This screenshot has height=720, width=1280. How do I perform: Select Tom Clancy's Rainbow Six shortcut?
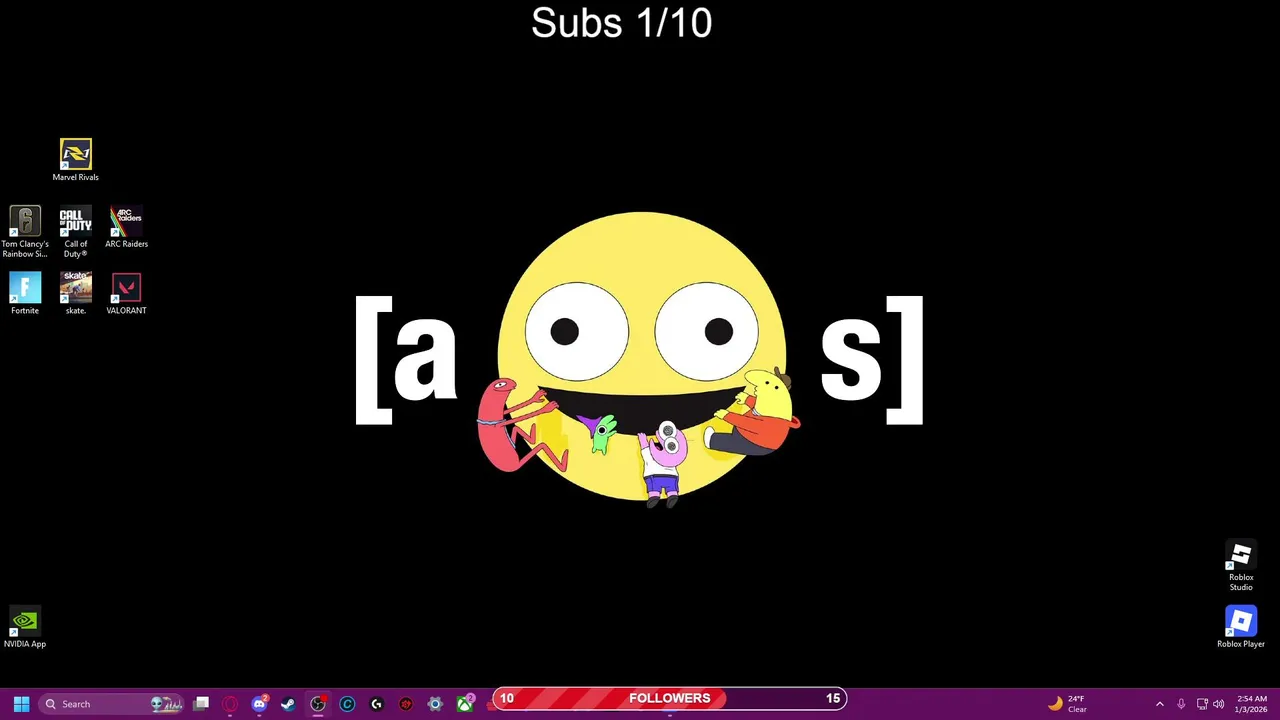coord(25,232)
